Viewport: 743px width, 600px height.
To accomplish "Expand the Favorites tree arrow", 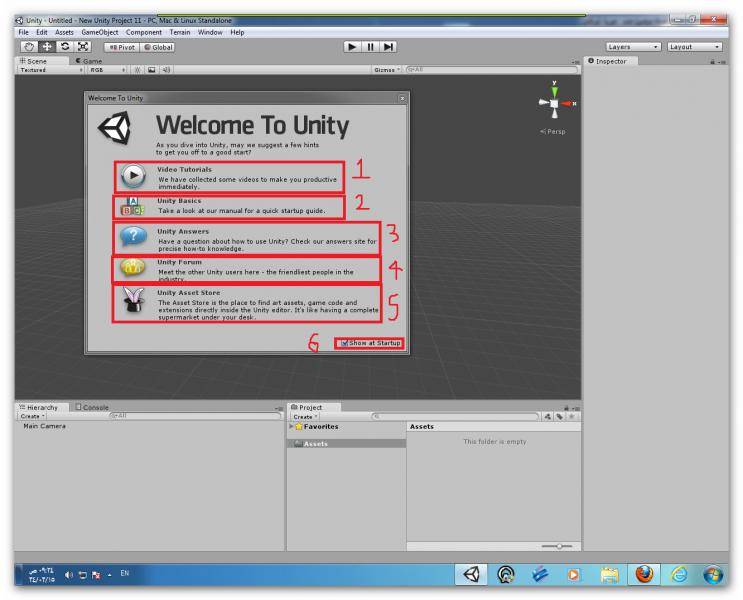I will pyautogui.click(x=291, y=427).
